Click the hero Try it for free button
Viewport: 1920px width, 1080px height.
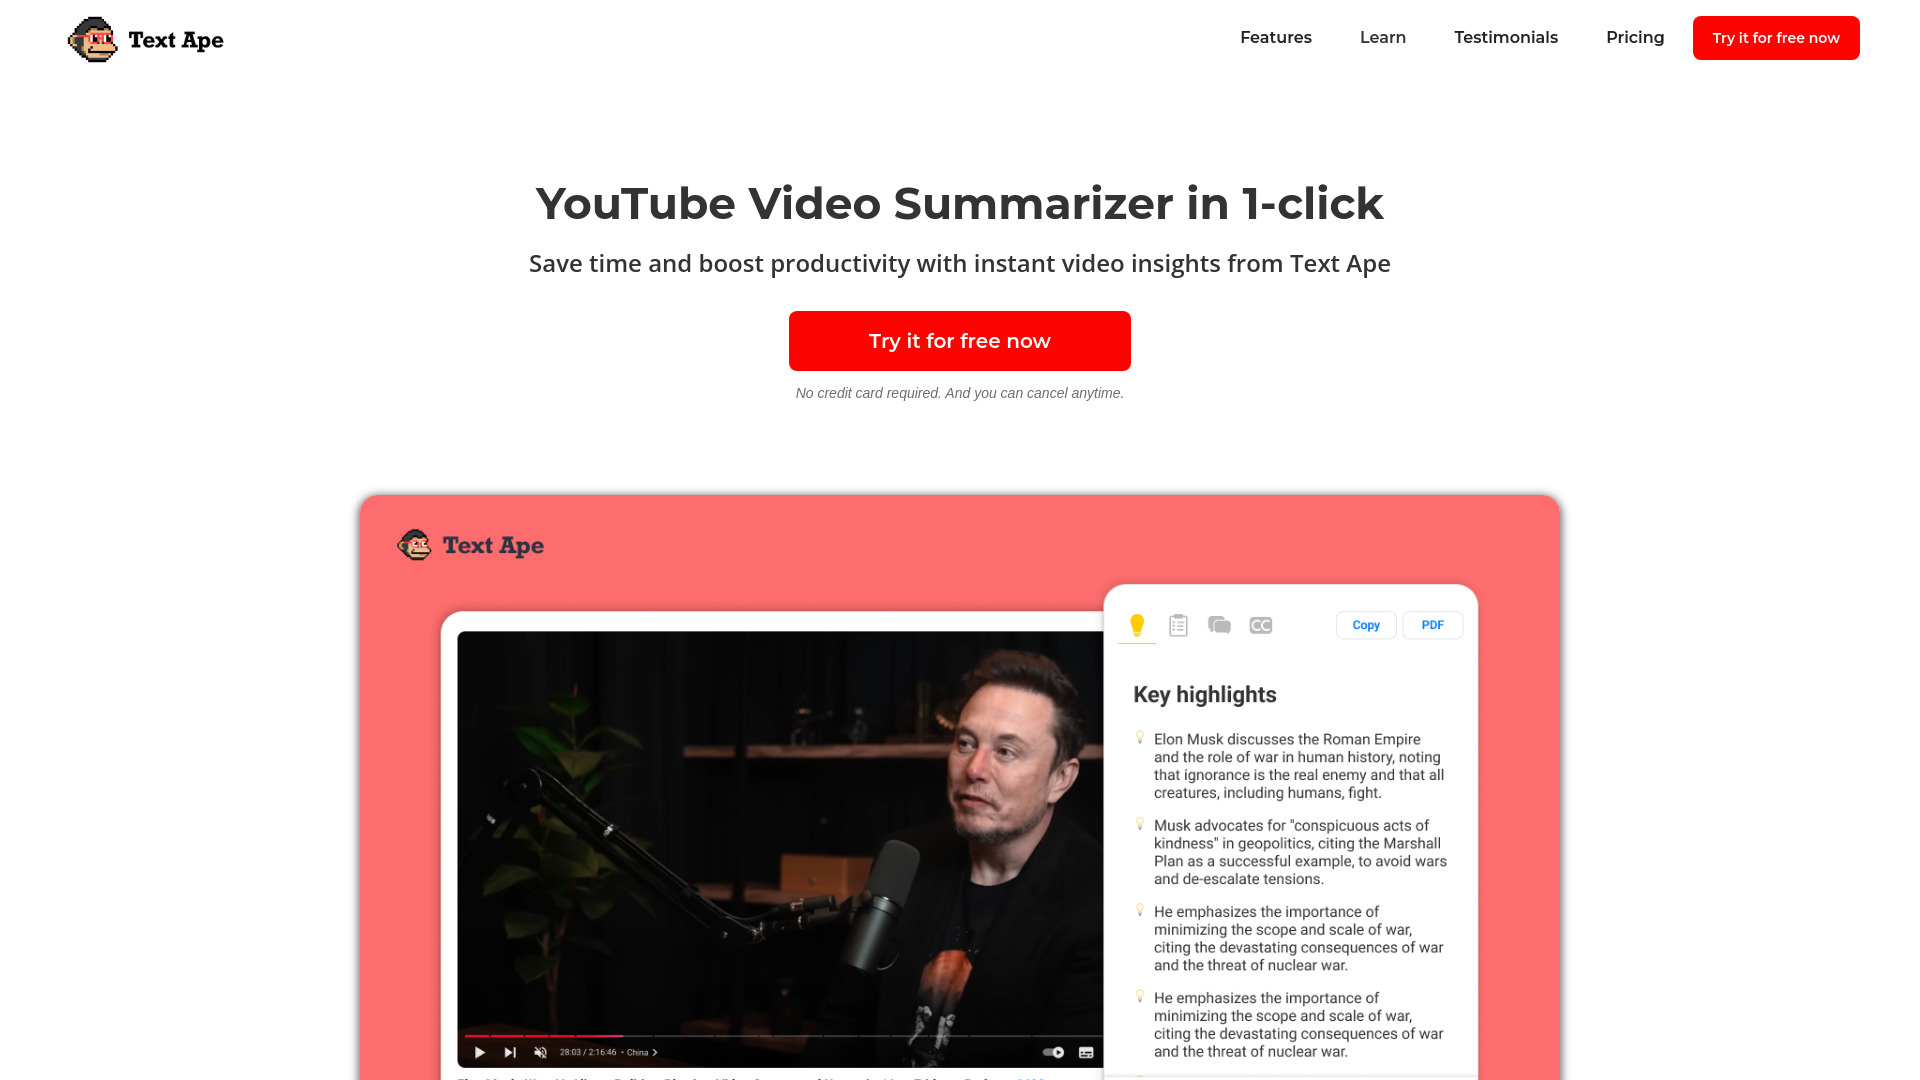960,340
